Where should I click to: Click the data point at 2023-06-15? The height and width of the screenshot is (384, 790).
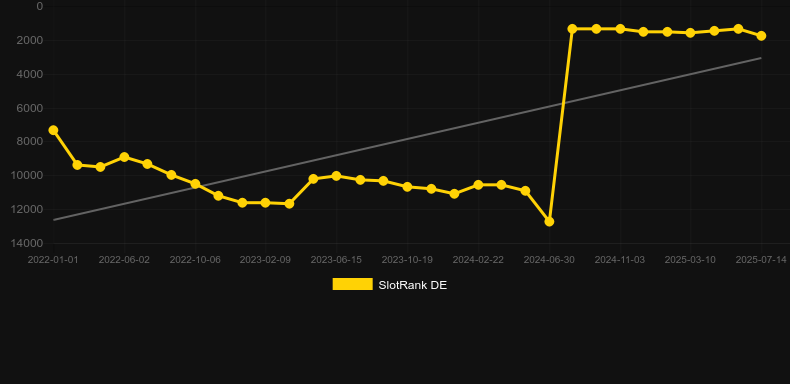pyautogui.click(x=336, y=176)
